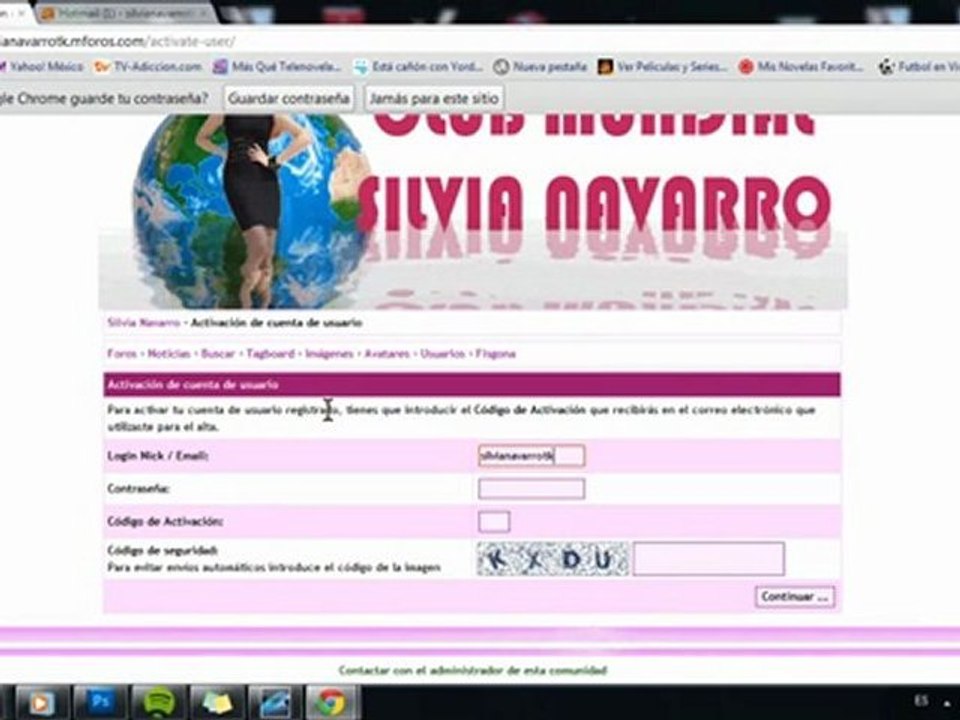Image resolution: width=960 pixels, height=720 pixels.
Task: Click the Silvia Navarro breadcrumb link
Action: [x=144, y=323]
